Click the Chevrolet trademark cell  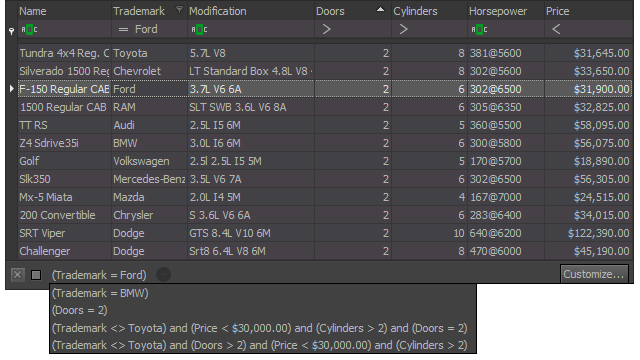point(149,71)
